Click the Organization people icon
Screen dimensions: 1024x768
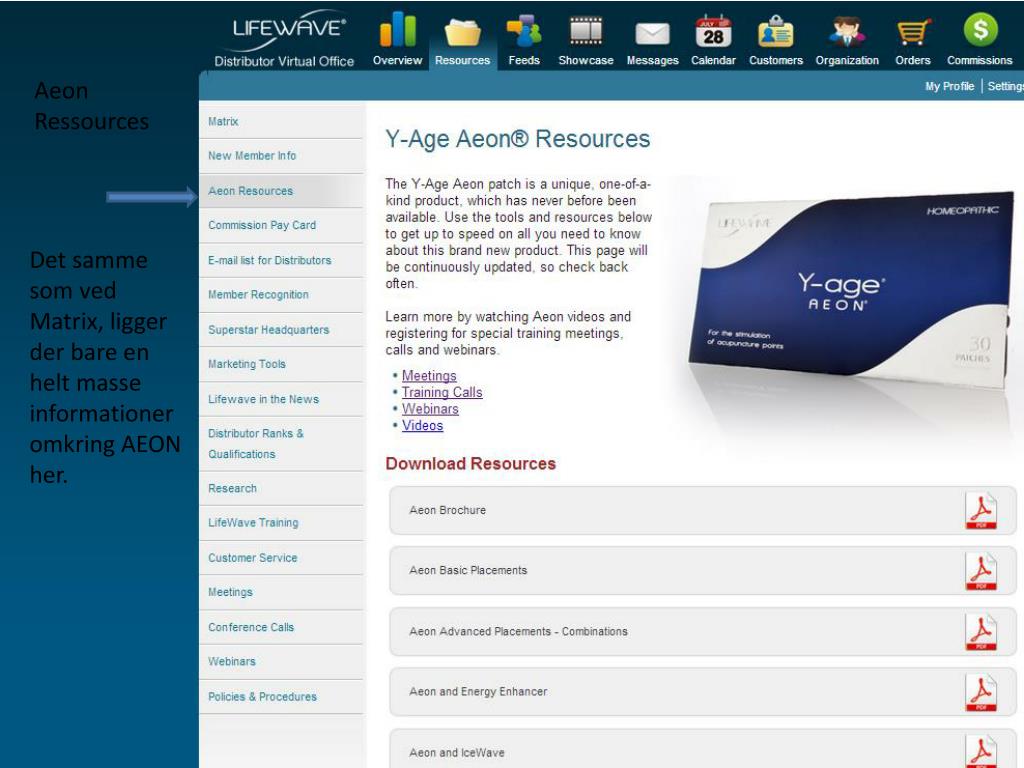click(847, 31)
